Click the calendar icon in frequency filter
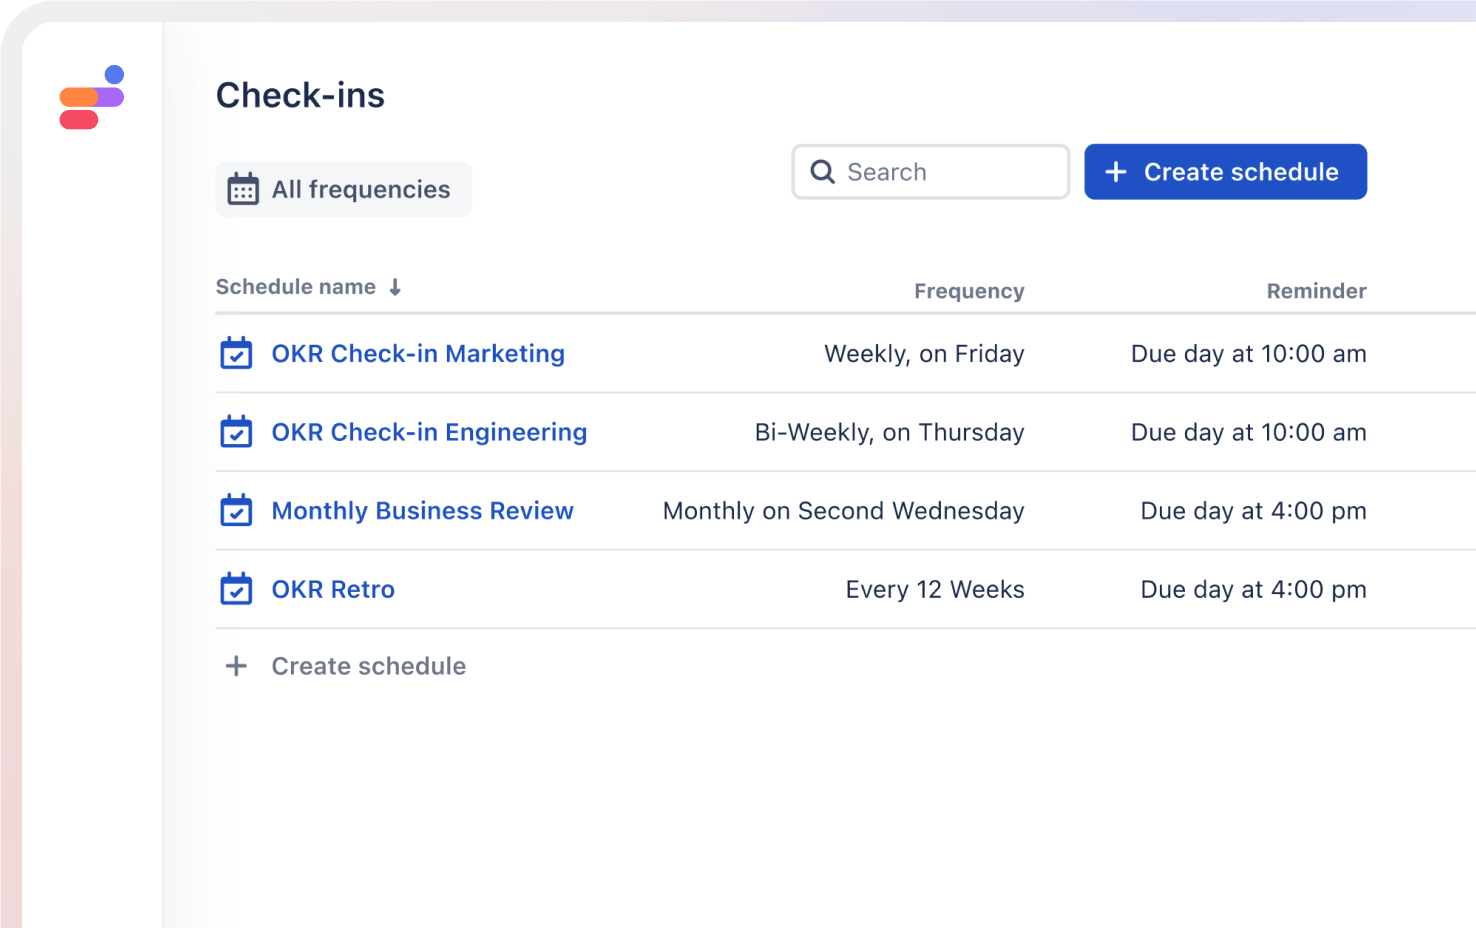This screenshot has height=928, width=1476. pyautogui.click(x=243, y=189)
